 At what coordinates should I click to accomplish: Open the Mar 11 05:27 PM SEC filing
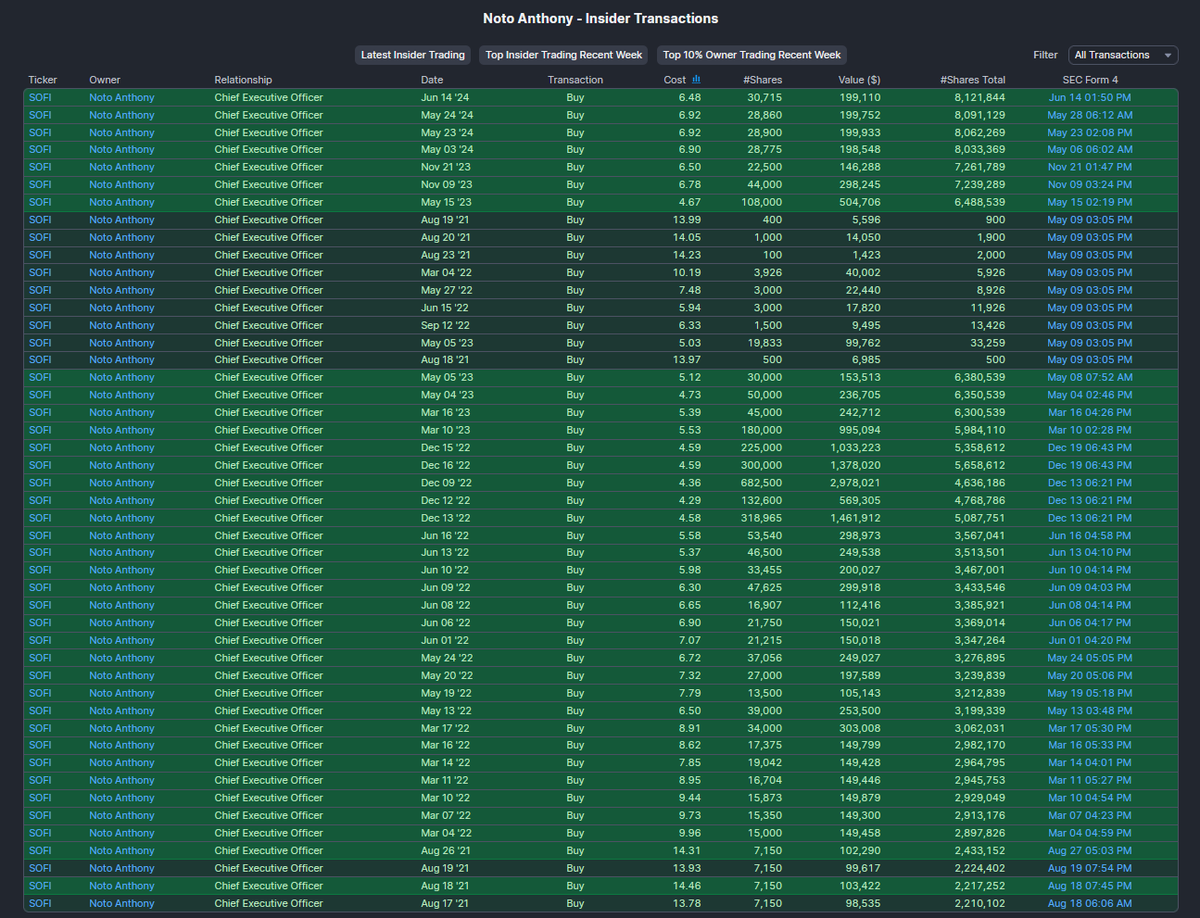tap(1090, 780)
